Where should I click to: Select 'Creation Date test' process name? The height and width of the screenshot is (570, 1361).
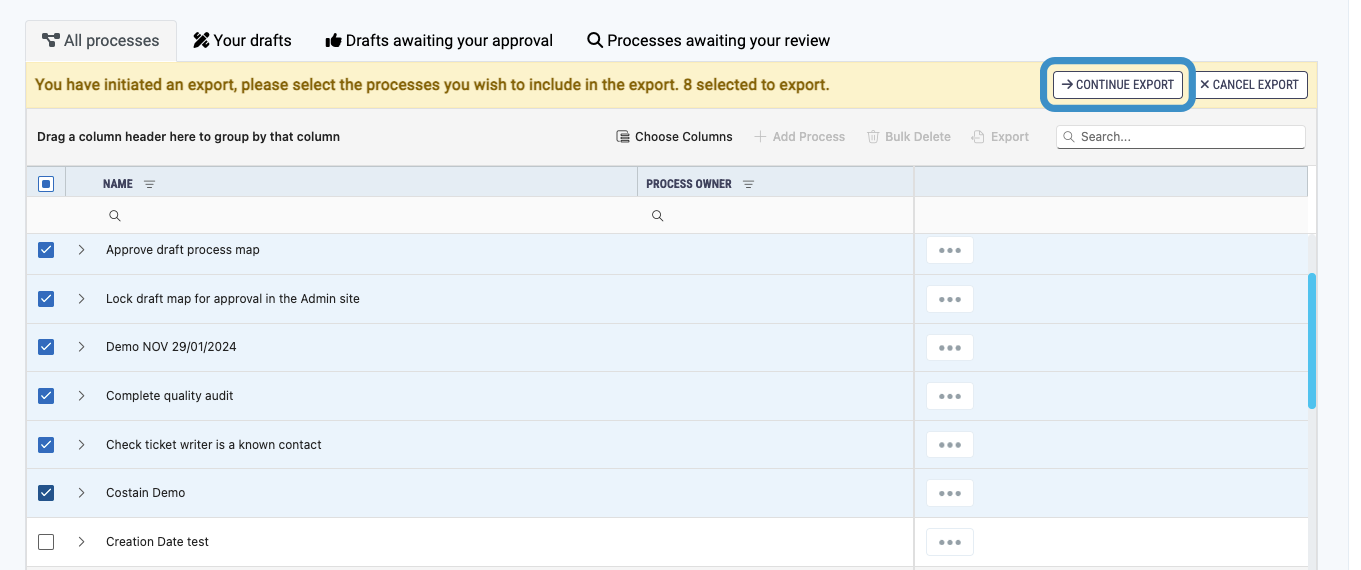pos(157,542)
